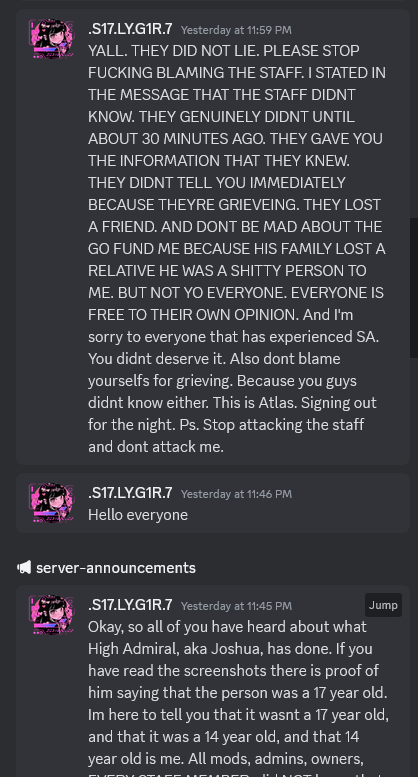Click username .S17.LY.G1R.7 above Hello everyone

point(130,493)
